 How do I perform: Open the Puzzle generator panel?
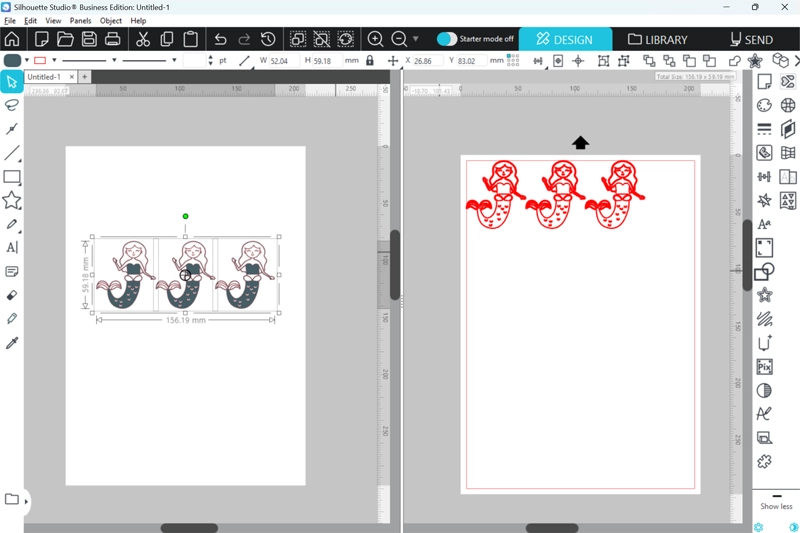click(x=765, y=461)
